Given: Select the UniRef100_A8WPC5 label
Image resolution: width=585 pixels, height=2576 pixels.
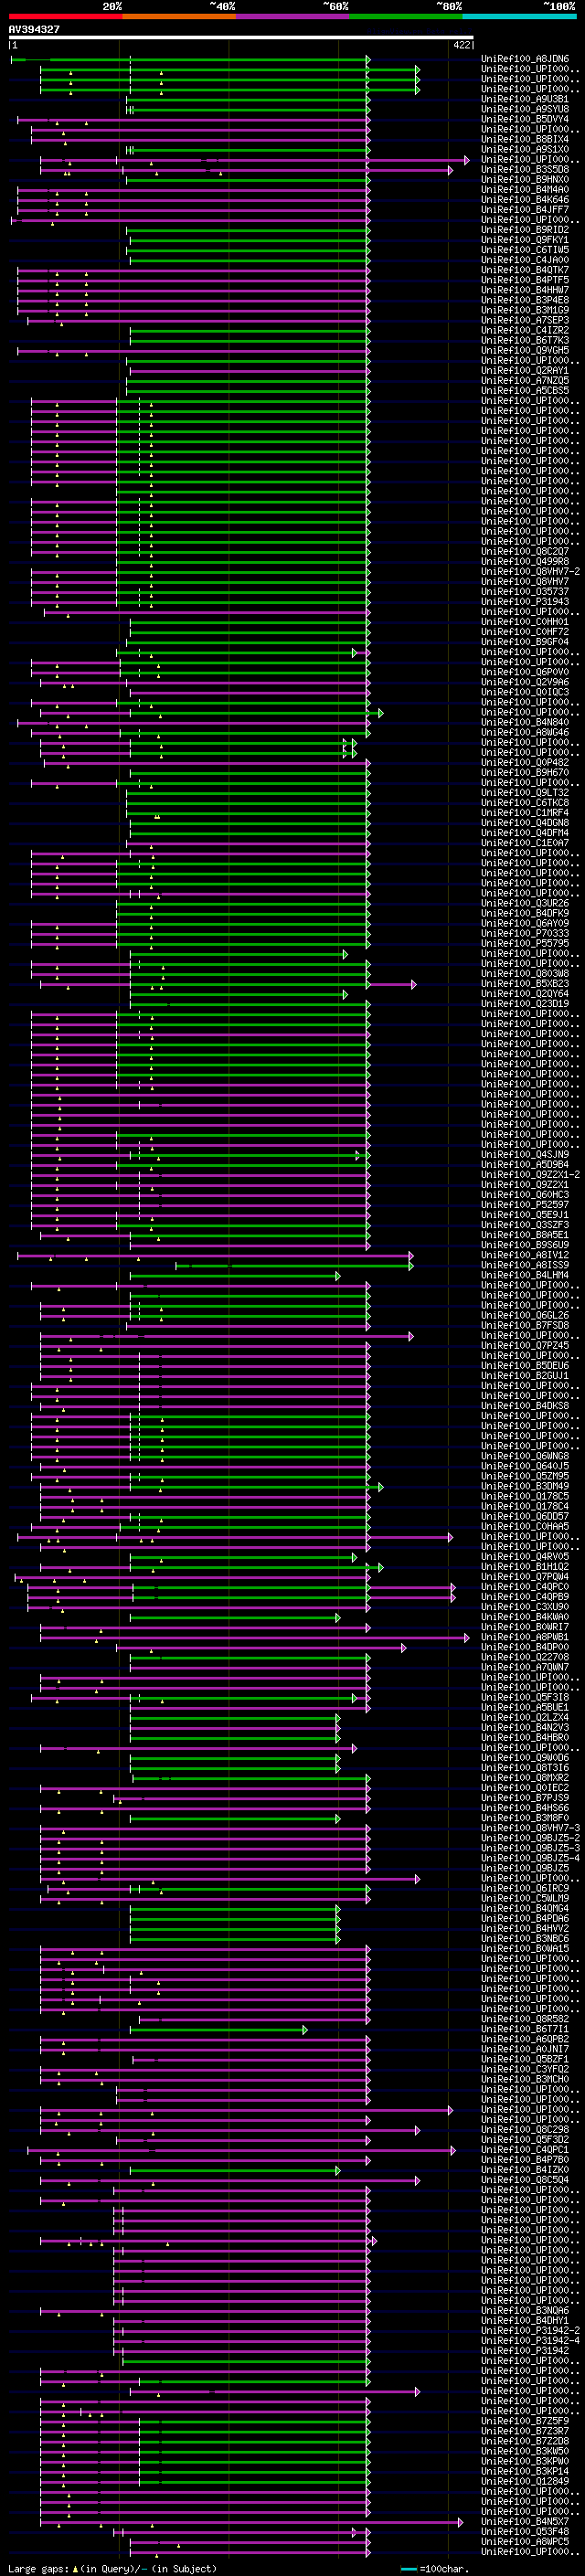Looking at the screenshot, I should click(x=525, y=2541).
